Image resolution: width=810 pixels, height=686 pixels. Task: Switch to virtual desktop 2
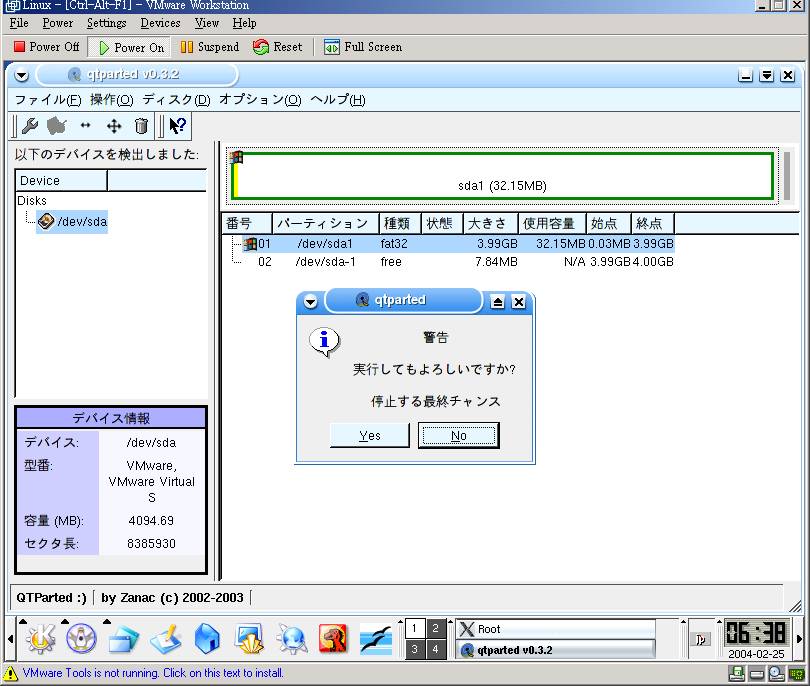click(435, 629)
